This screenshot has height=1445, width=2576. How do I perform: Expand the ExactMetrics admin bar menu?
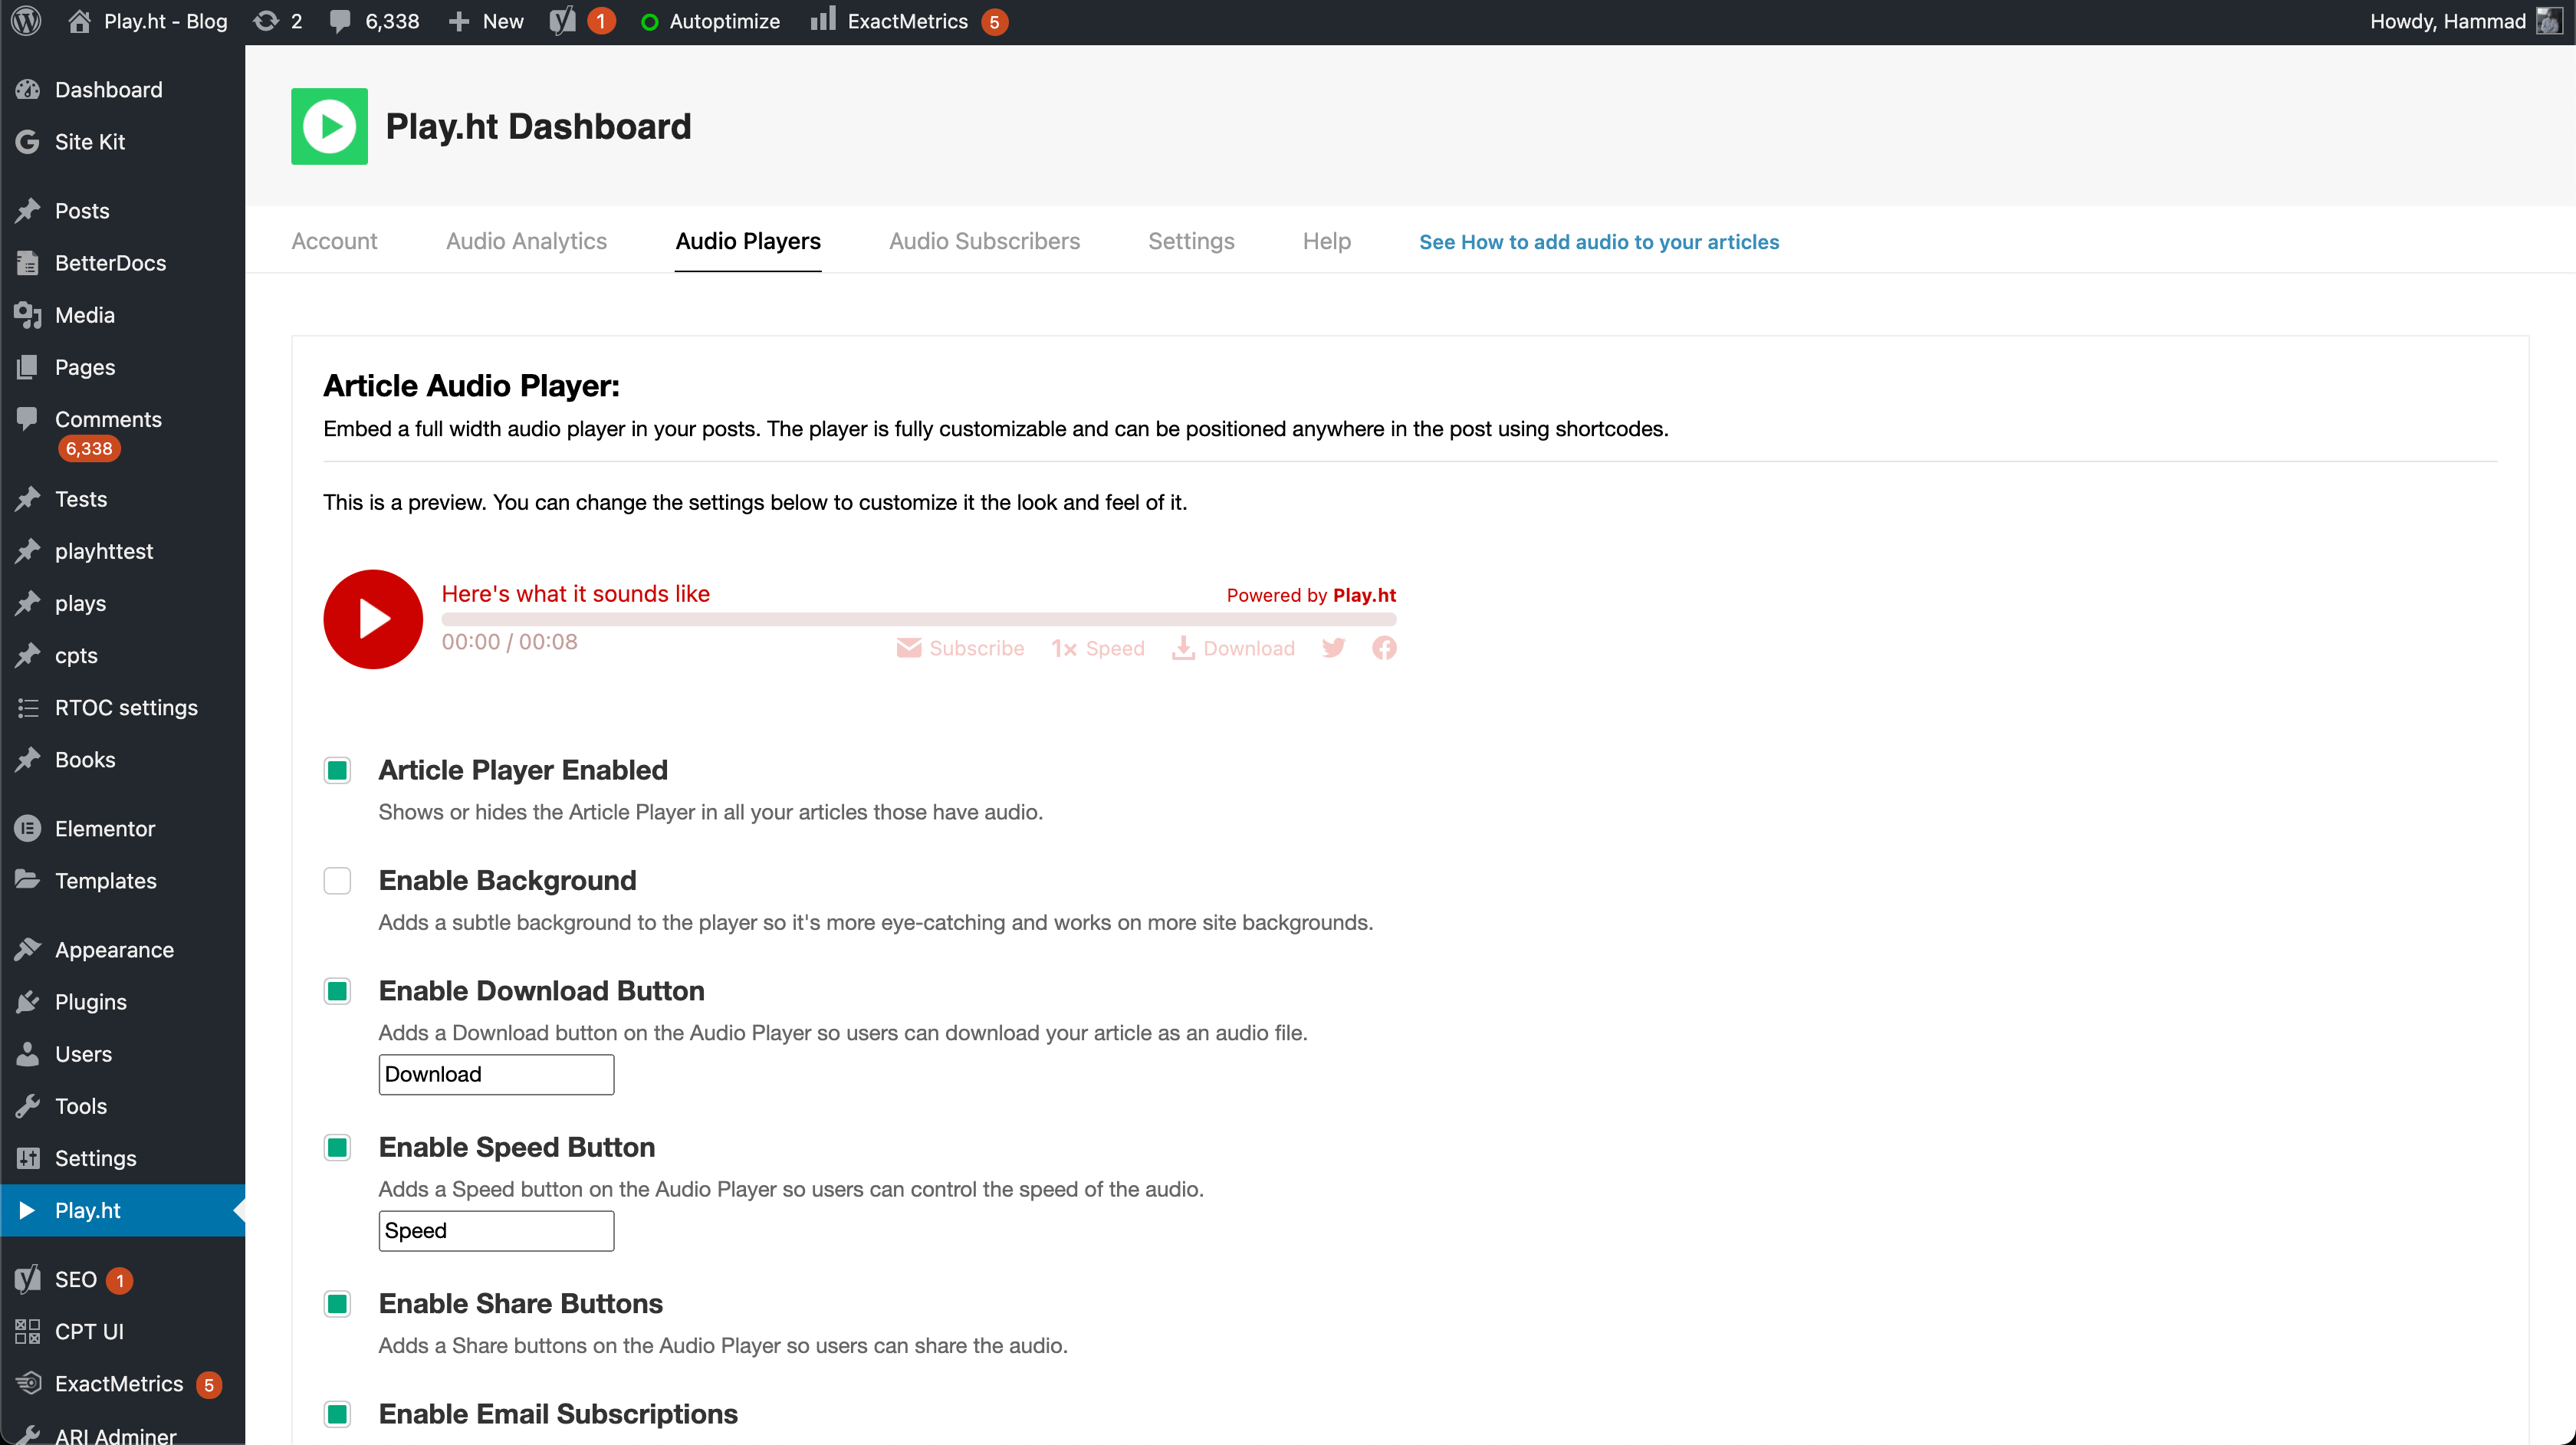tap(906, 21)
